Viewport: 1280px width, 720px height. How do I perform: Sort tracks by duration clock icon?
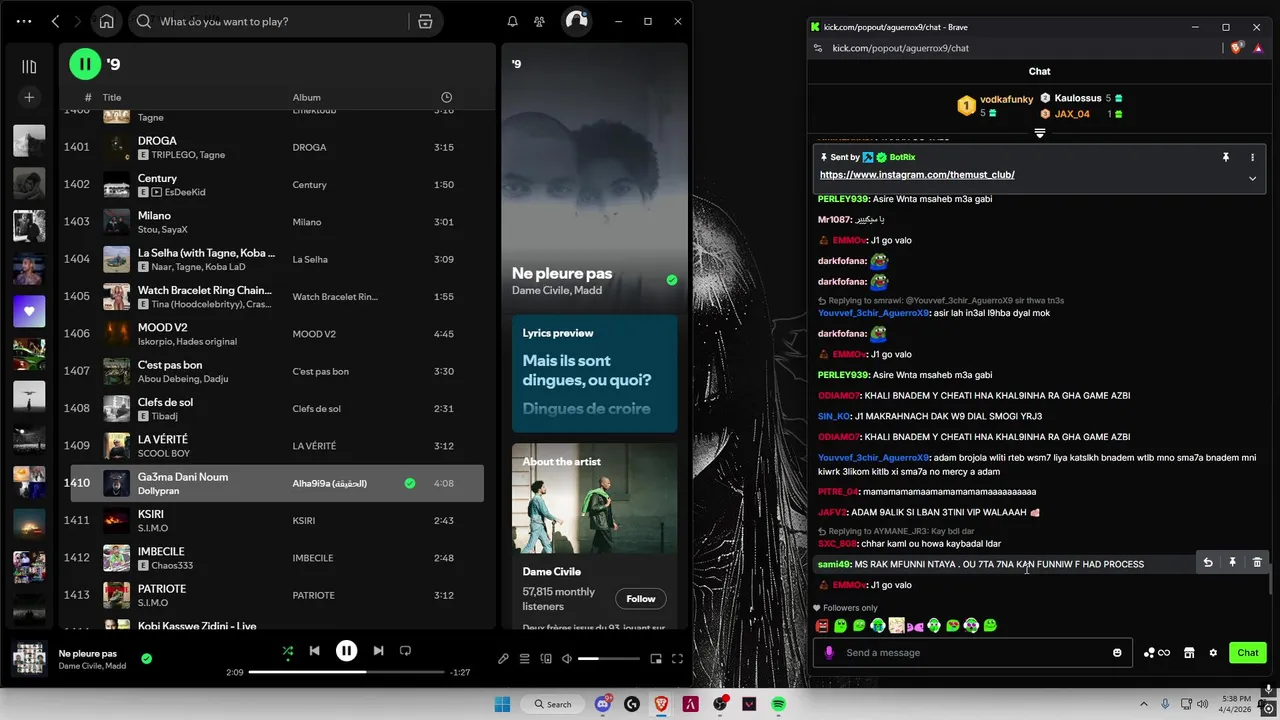(446, 97)
